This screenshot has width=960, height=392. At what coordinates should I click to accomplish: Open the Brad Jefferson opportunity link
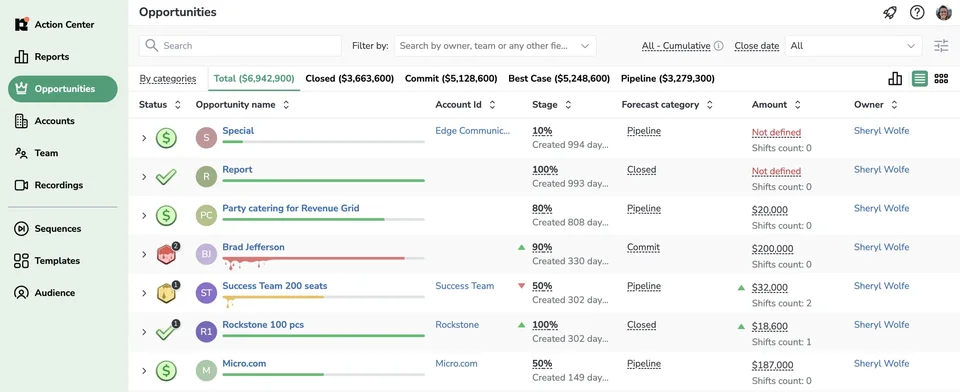tap(253, 247)
